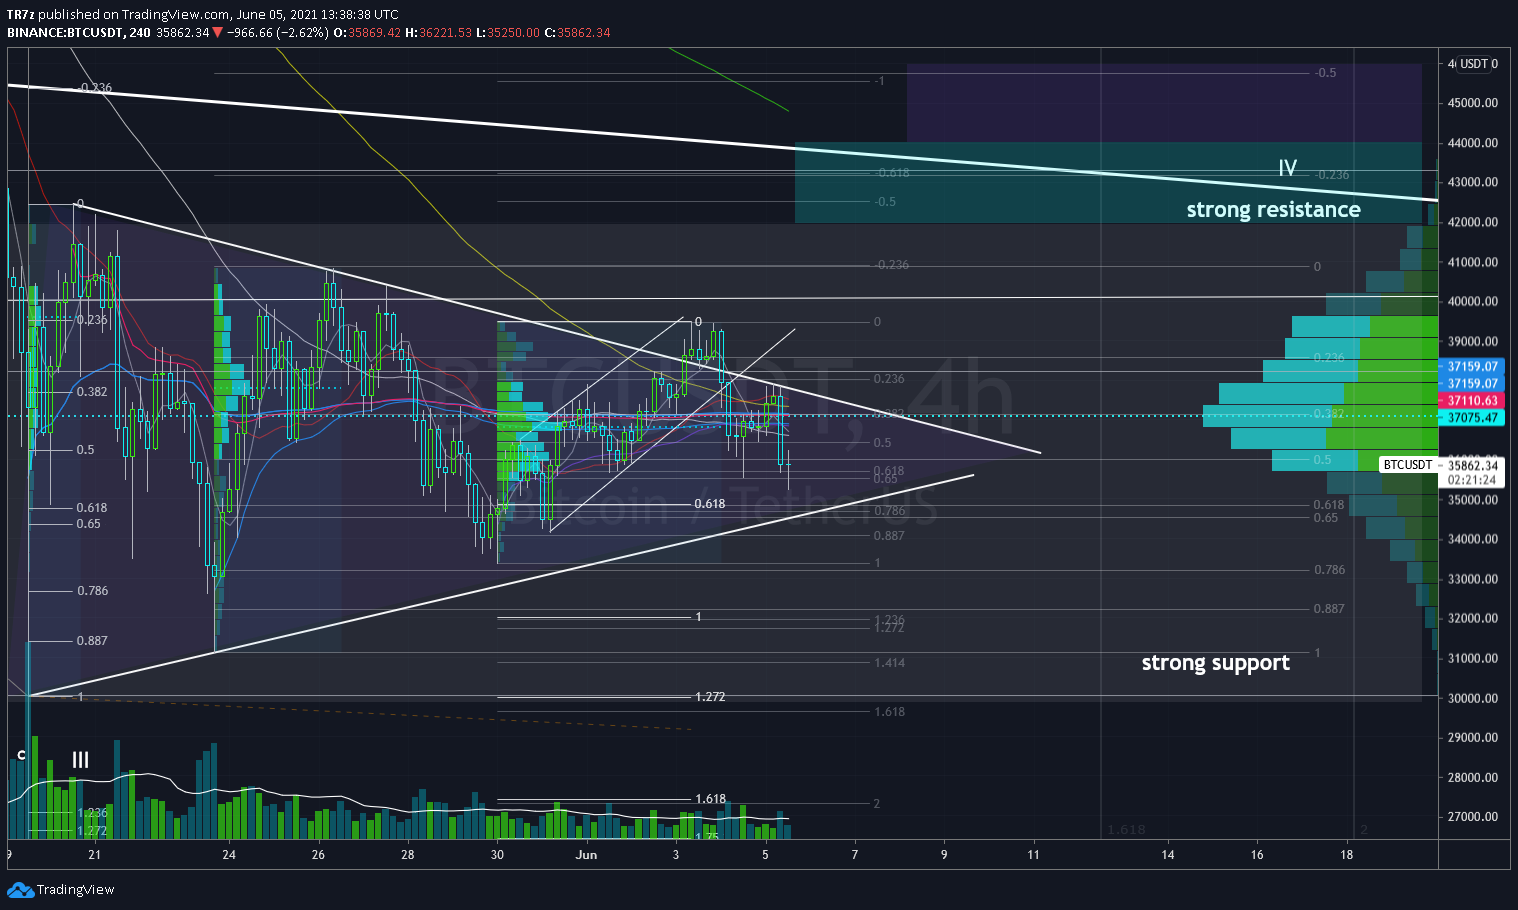The height and width of the screenshot is (910, 1518).
Task: Select the IV wave label
Action: tap(1288, 168)
